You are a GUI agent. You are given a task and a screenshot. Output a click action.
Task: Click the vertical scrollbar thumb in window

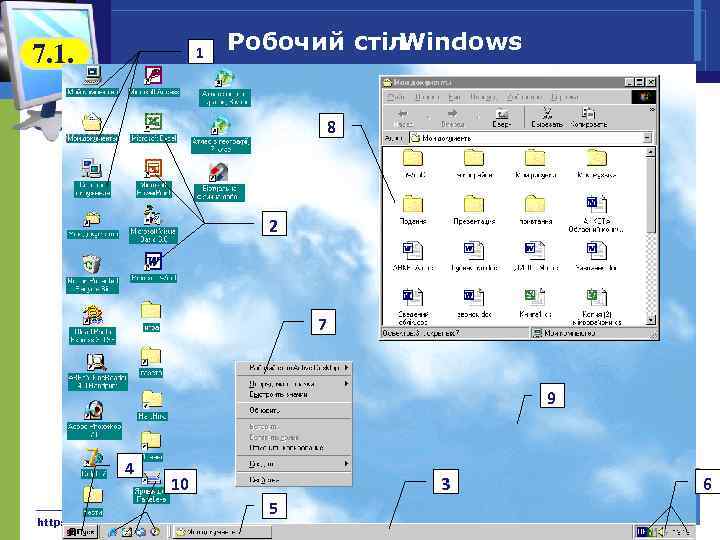tap(650, 195)
